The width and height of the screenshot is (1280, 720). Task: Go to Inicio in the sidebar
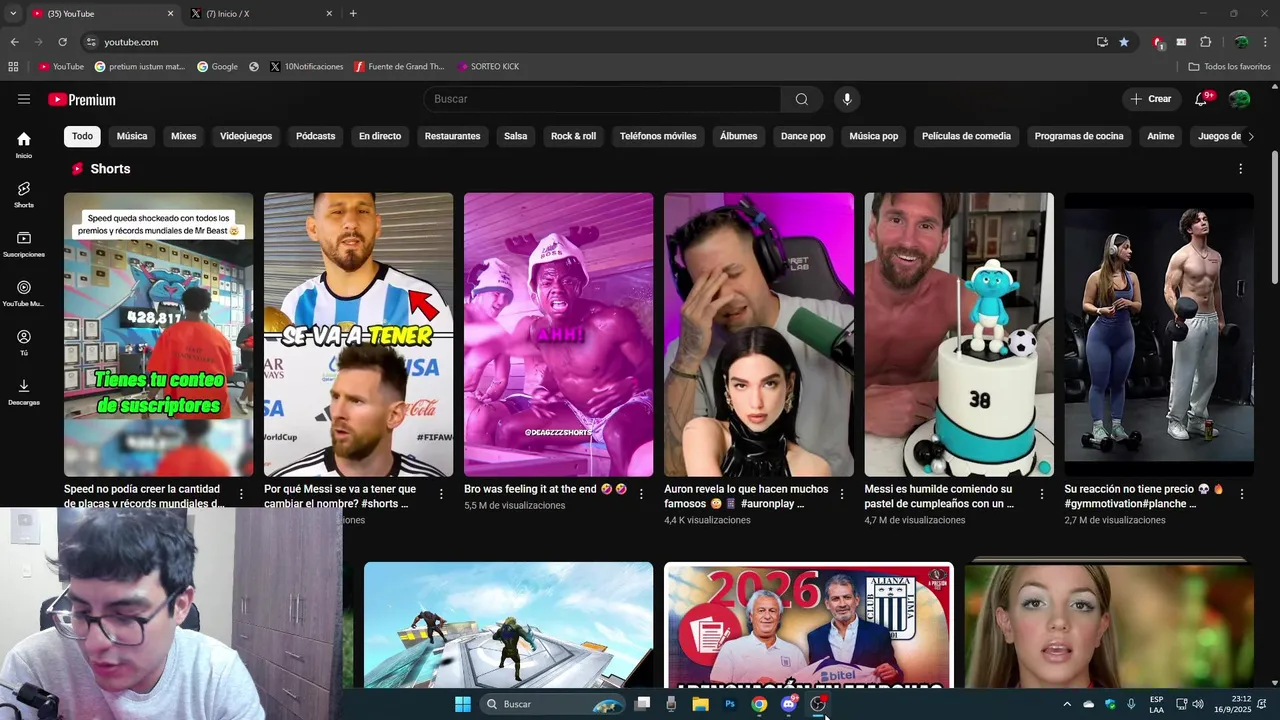[x=24, y=145]
